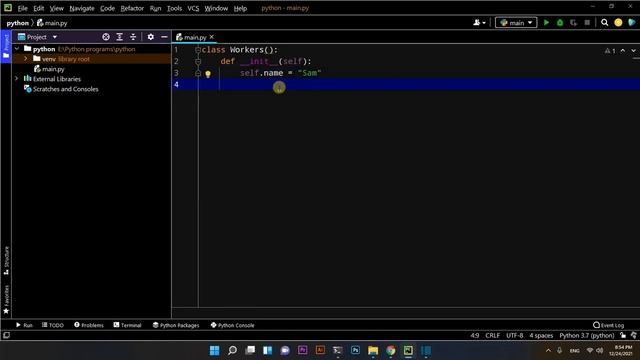Toggle the Project side tab
Viewport: 640px width, 360px height.
coord(6,46)
